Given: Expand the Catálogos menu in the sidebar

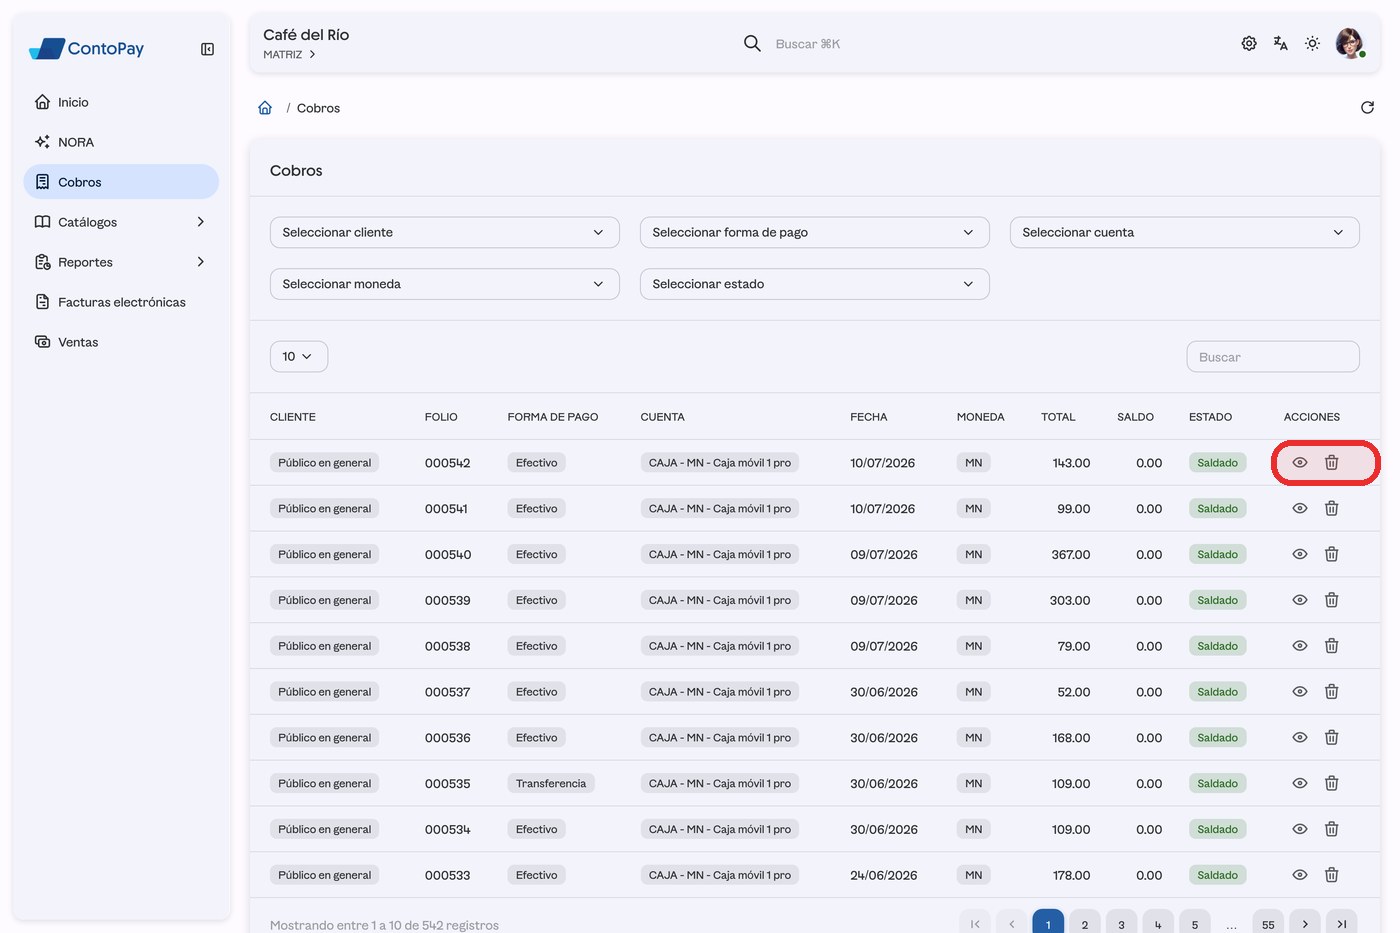Looking at the screenshot, I should click(121, 222).
